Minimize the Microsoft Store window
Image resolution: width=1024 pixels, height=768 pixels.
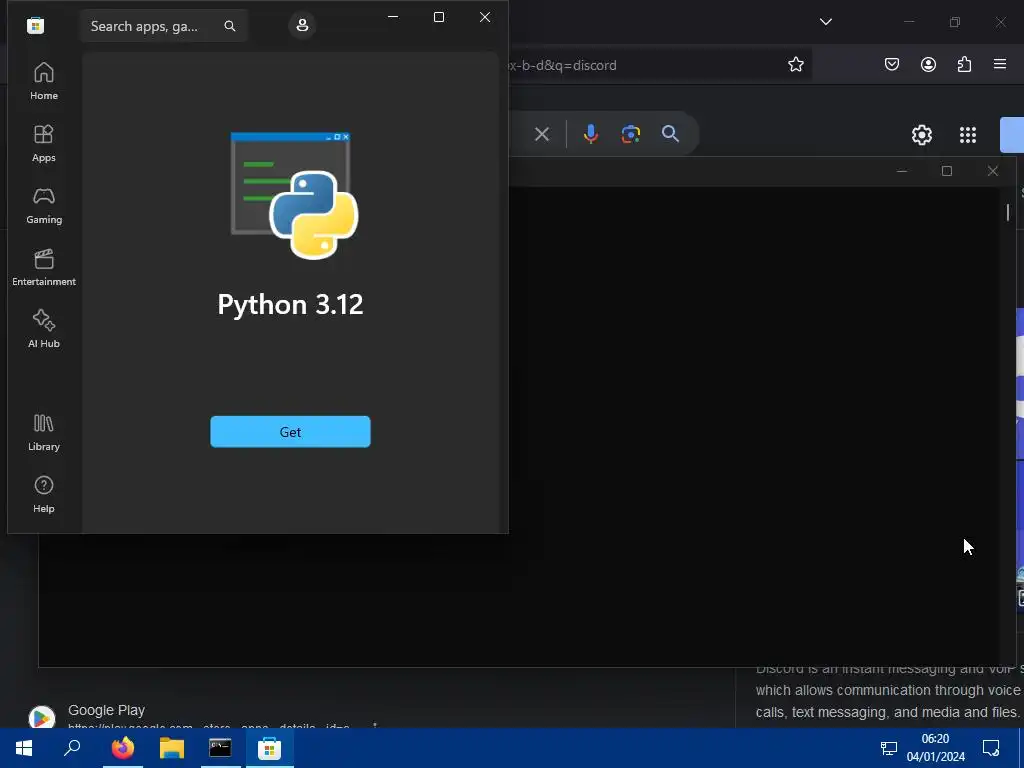[x=393, y=17]
